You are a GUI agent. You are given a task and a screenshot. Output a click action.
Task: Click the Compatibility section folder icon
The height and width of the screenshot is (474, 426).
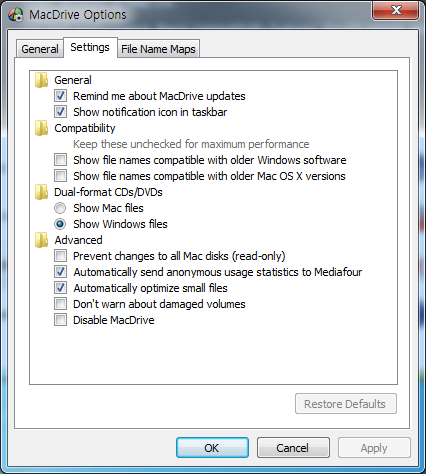click(42, 128)
